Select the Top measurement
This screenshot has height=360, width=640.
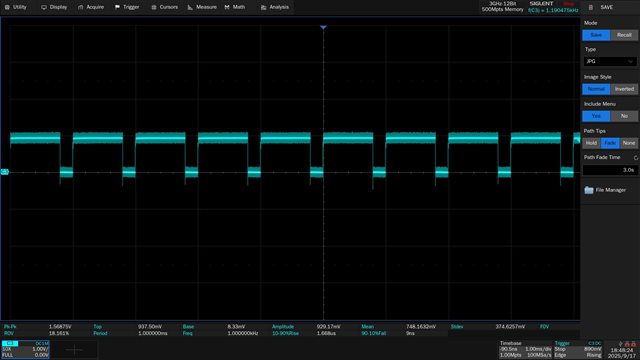[x=97, y=327]
